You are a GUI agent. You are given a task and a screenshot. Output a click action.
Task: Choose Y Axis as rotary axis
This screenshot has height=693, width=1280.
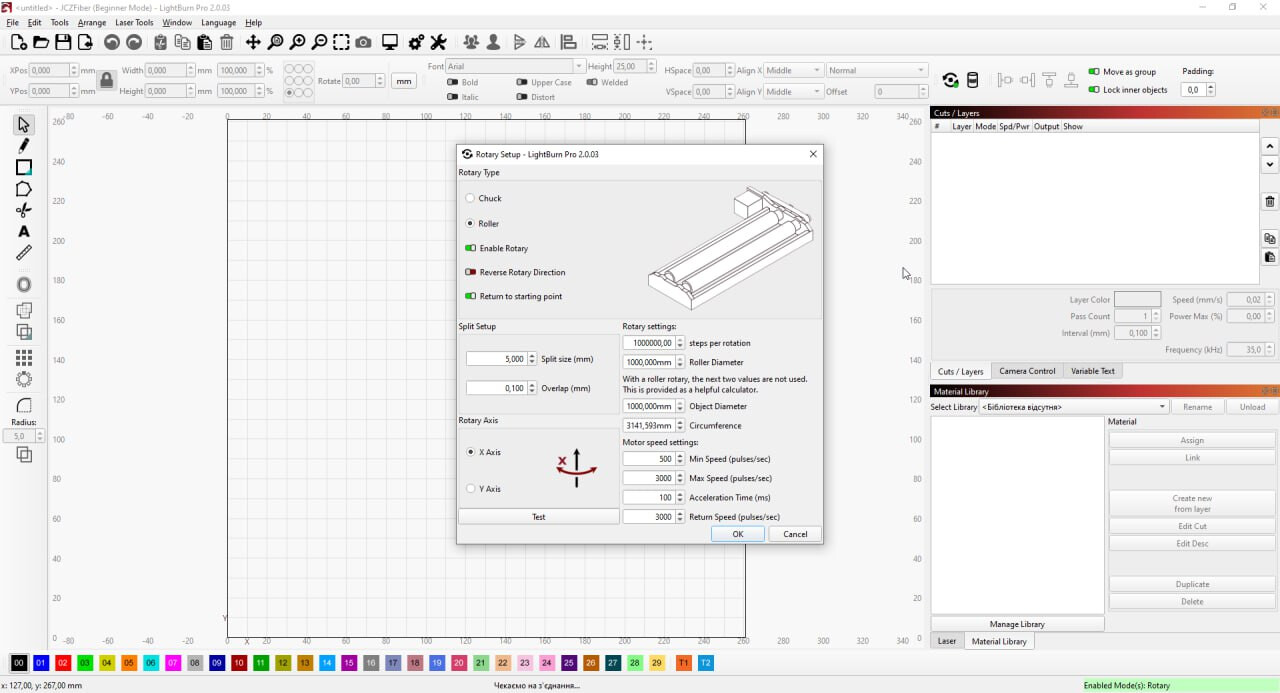point(470,489)
